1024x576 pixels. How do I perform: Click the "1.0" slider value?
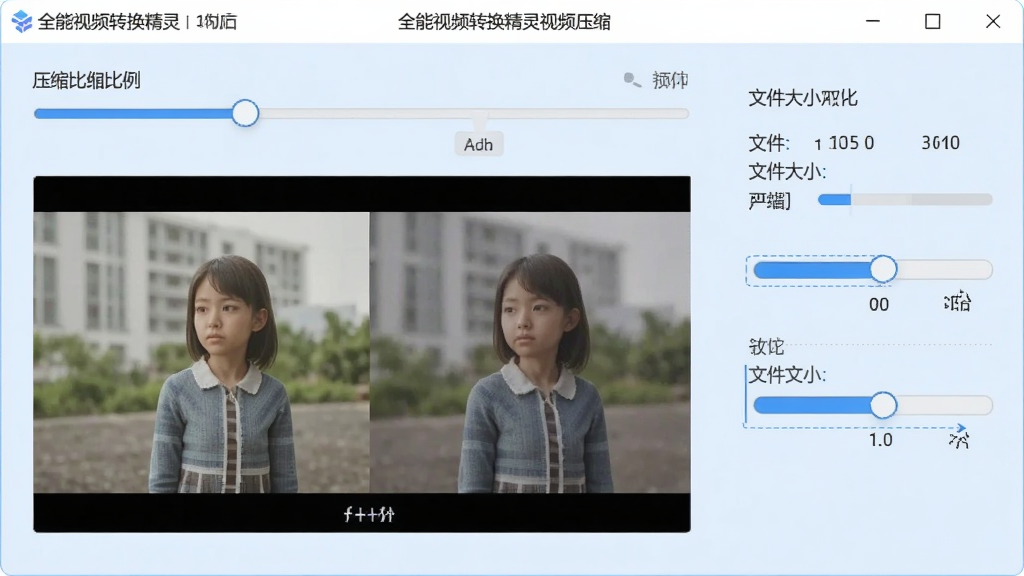click(x=880, y=440)
